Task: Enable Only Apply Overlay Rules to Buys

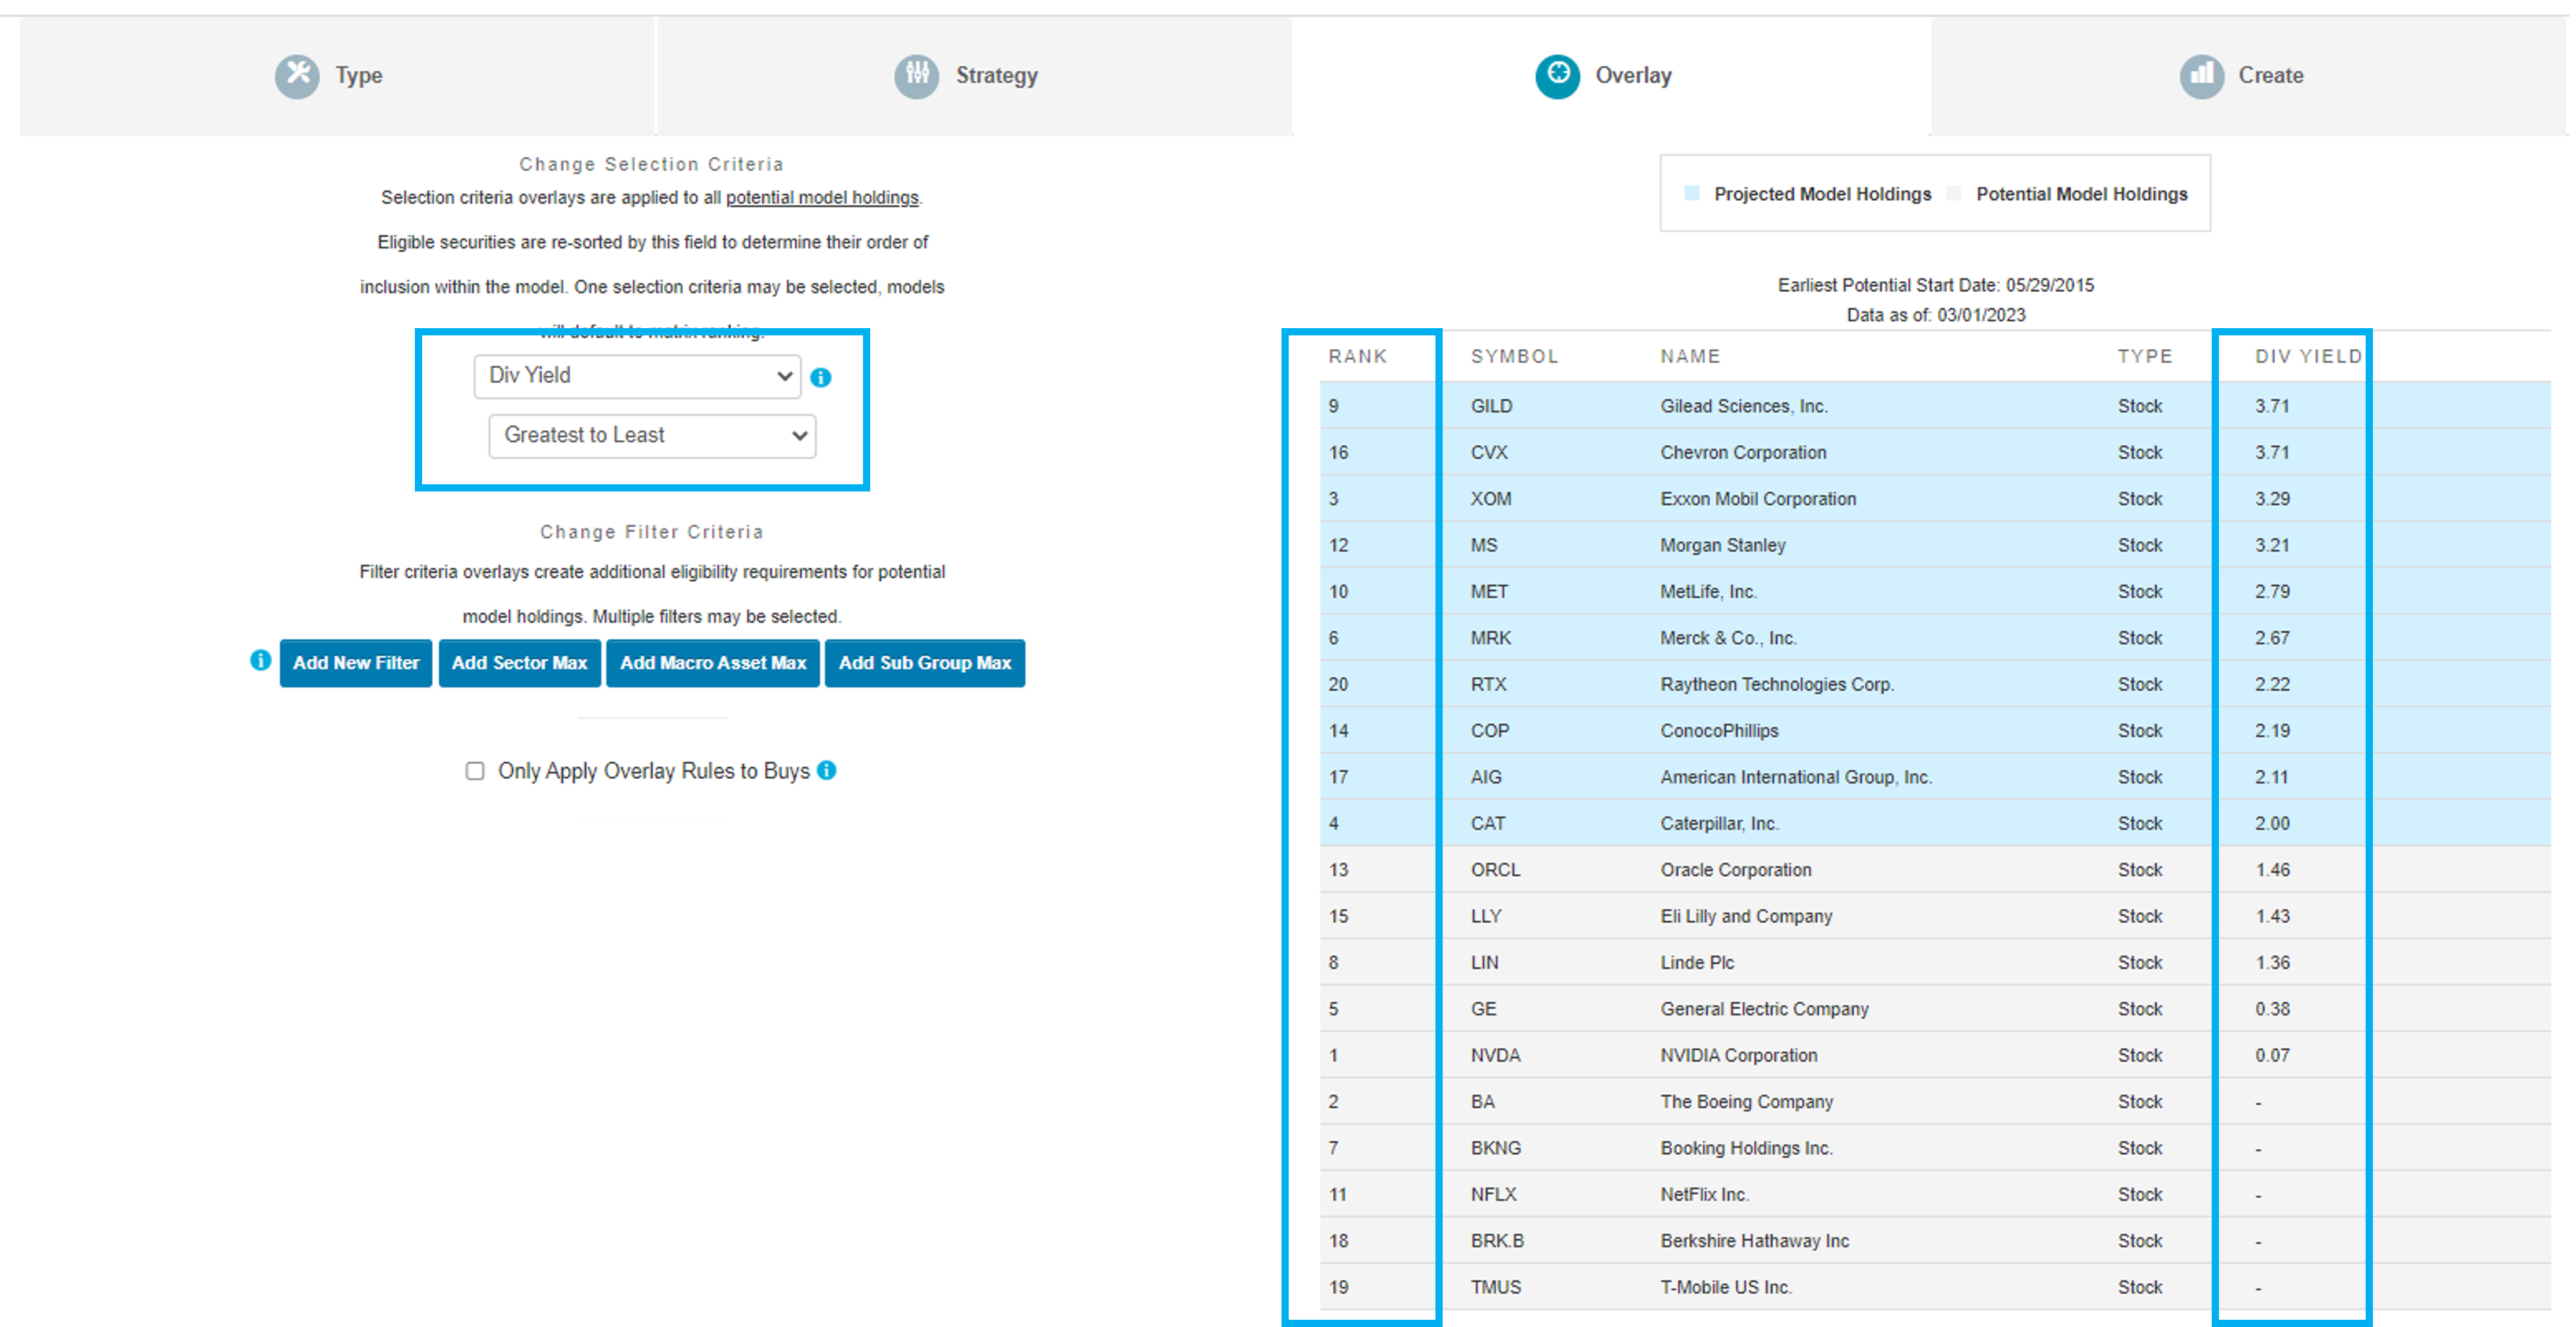Action: [475, 770]
